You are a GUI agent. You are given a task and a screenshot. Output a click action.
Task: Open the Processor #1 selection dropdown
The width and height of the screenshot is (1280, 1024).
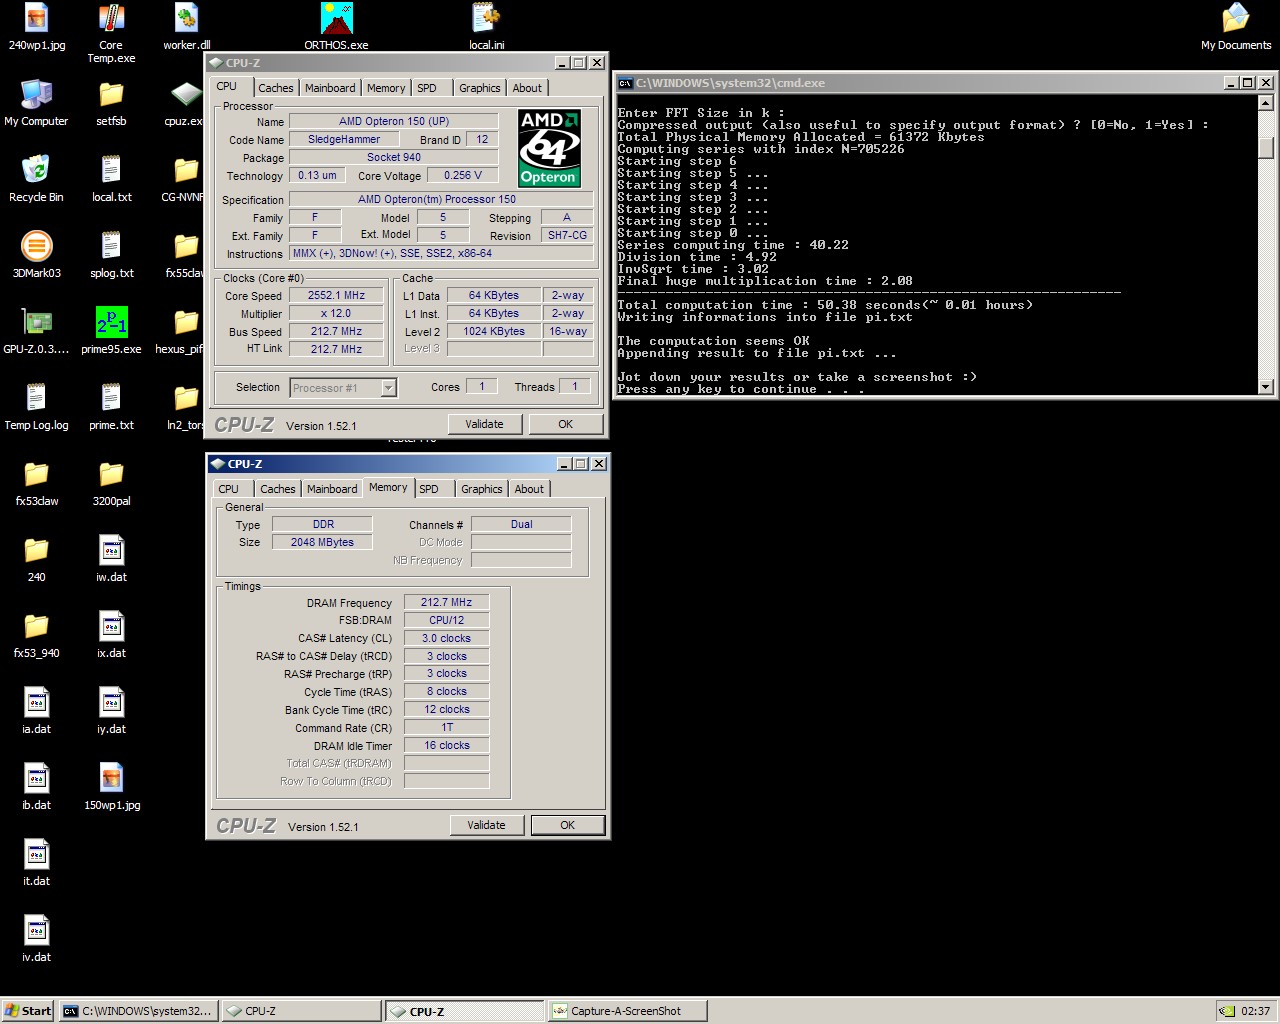coord(344,388)
